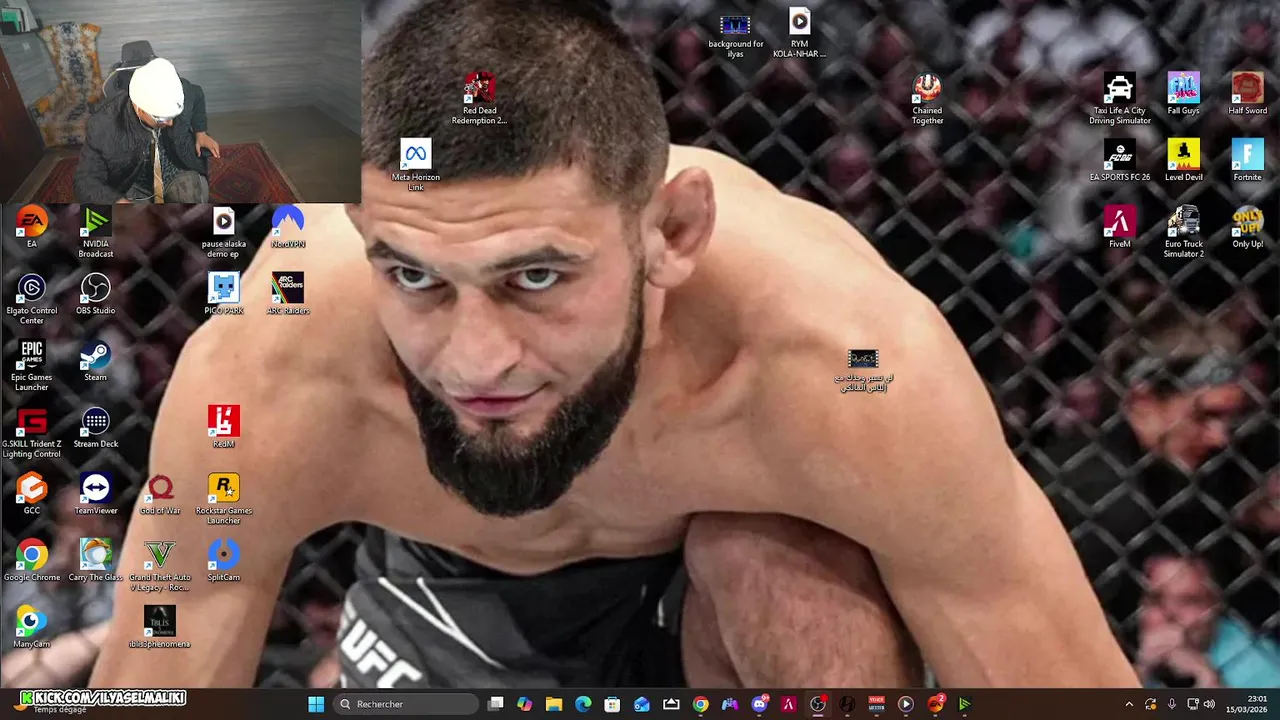Select the God of War icon

(160, 494)
